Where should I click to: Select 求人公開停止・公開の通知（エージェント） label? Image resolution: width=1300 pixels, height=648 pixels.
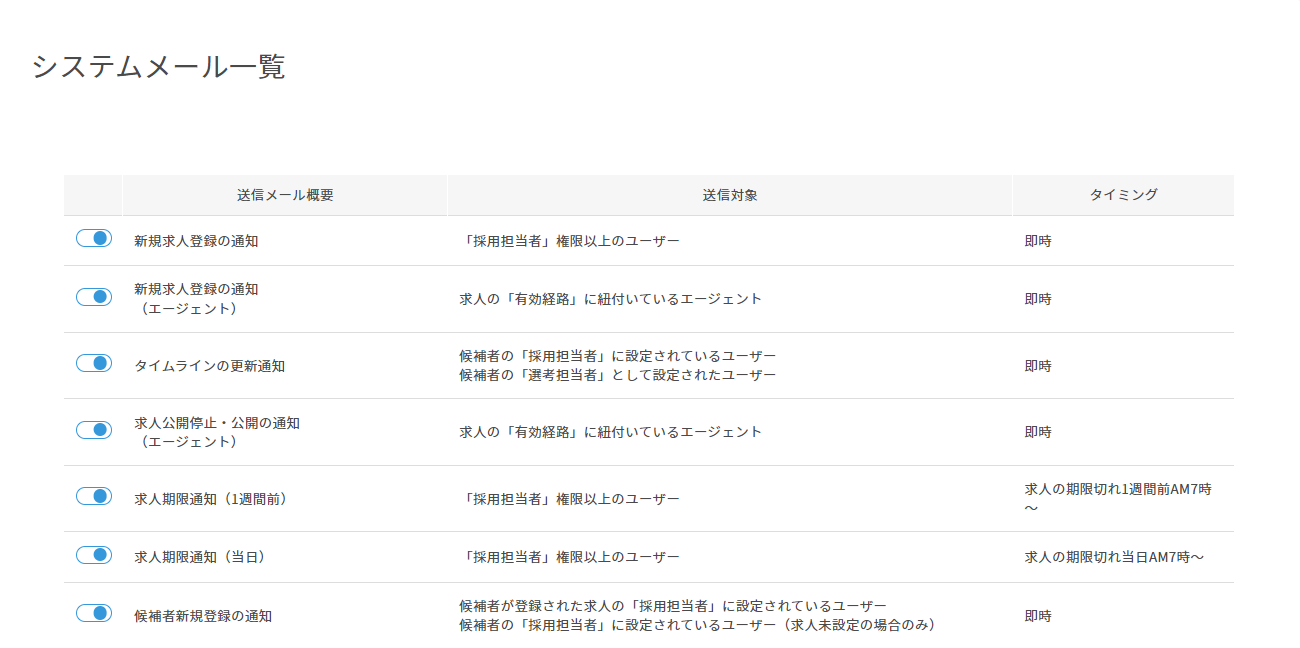[217, 432]
